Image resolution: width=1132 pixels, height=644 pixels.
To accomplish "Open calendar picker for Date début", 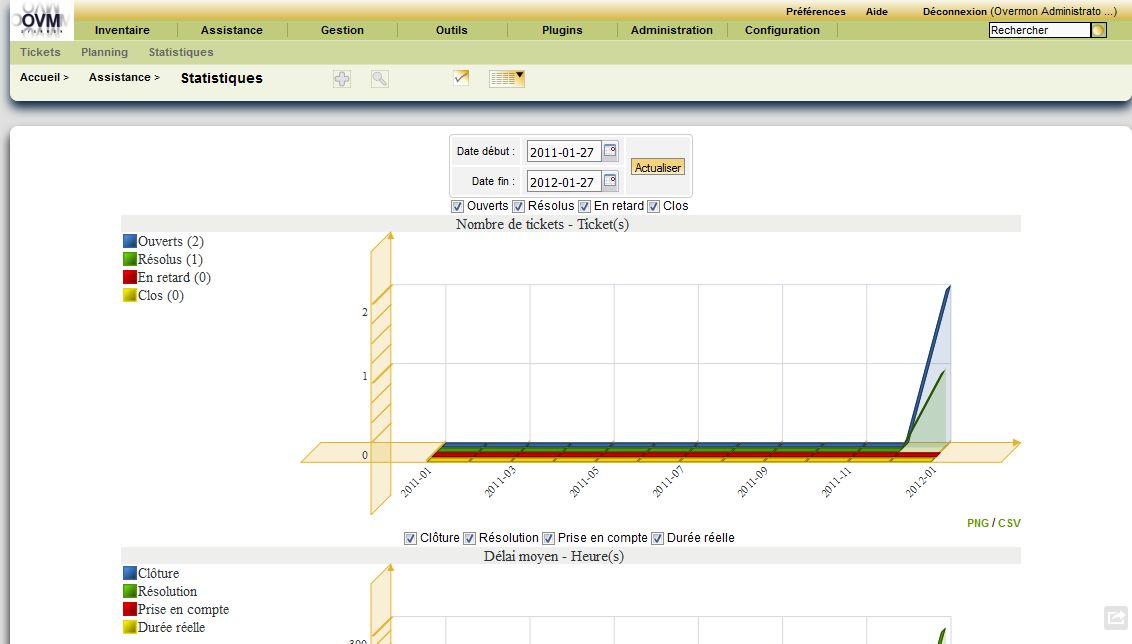I will point(610,151).
